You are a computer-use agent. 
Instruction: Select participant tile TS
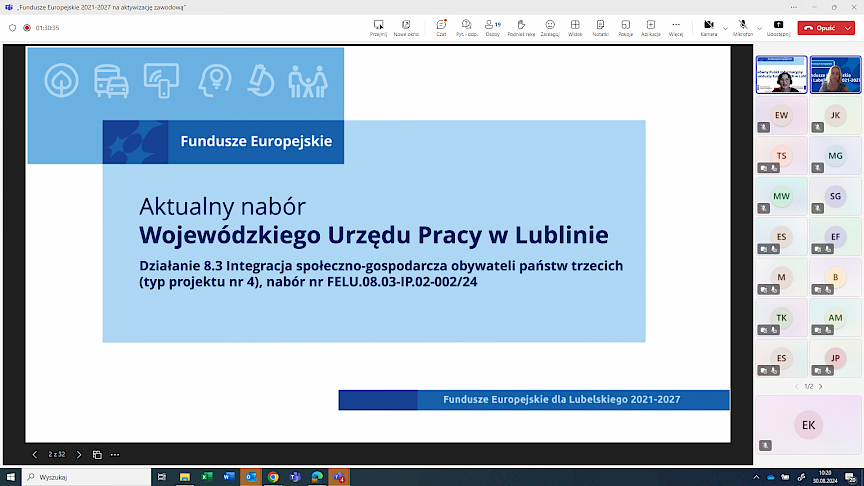tap(781, 156)
